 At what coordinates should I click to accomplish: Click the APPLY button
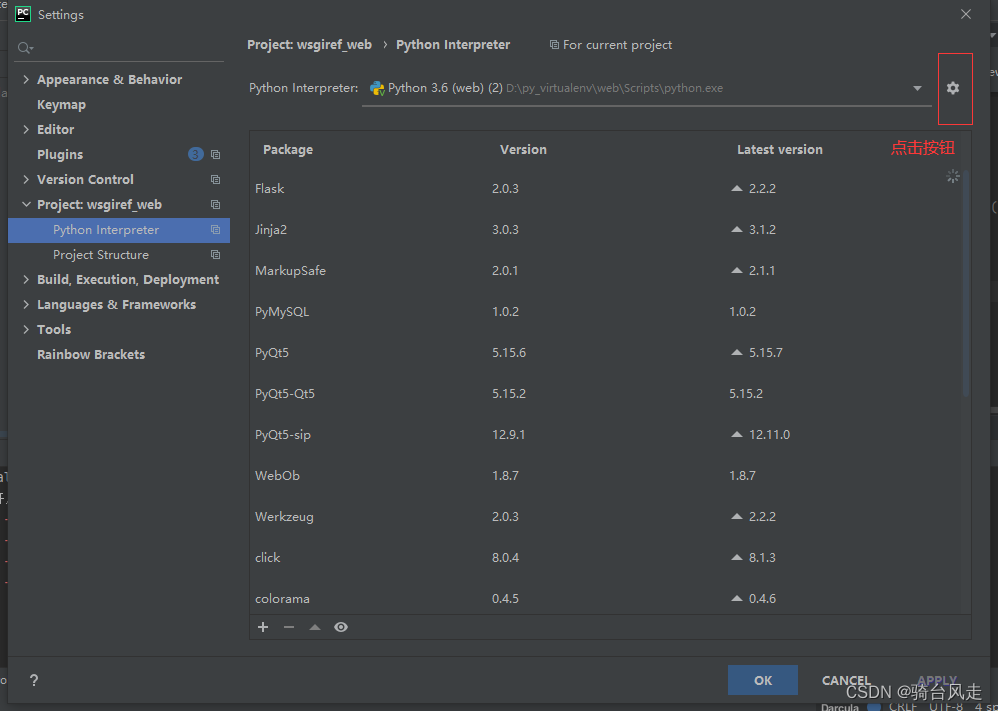tap(937, 680)
